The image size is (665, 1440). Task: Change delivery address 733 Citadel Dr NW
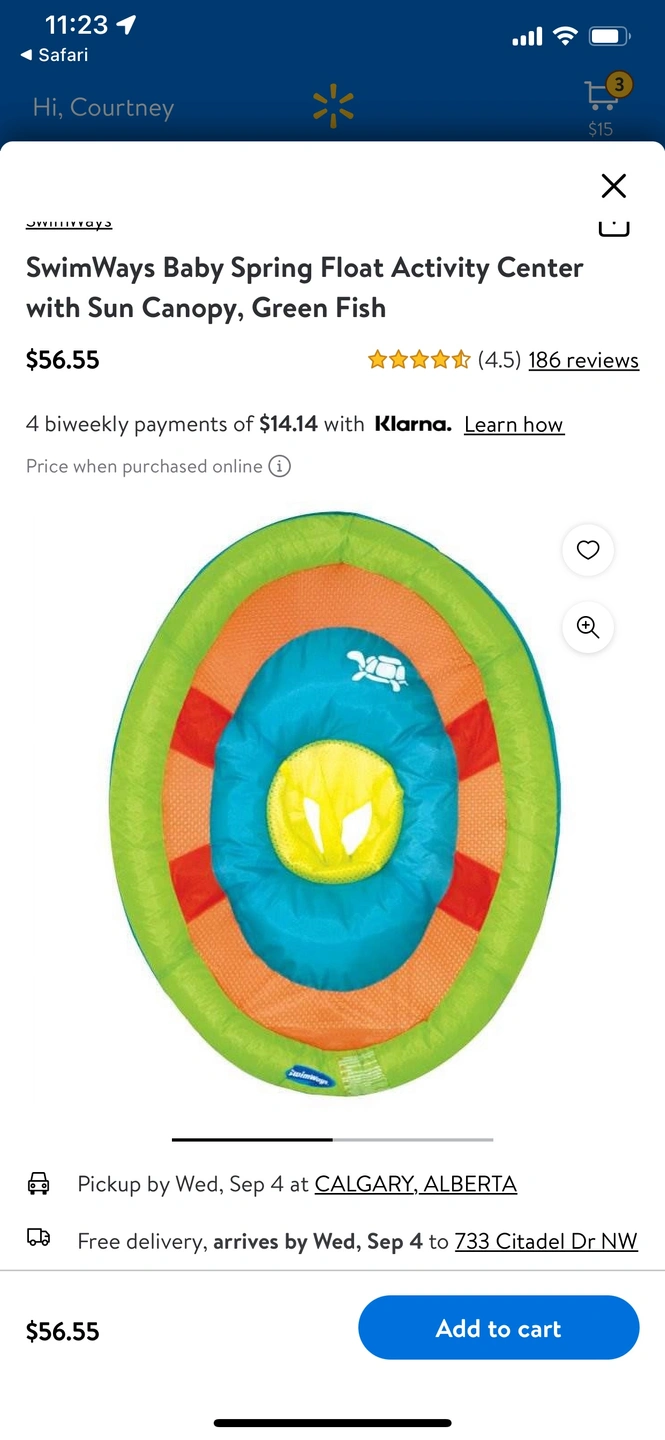(546, 1241)
